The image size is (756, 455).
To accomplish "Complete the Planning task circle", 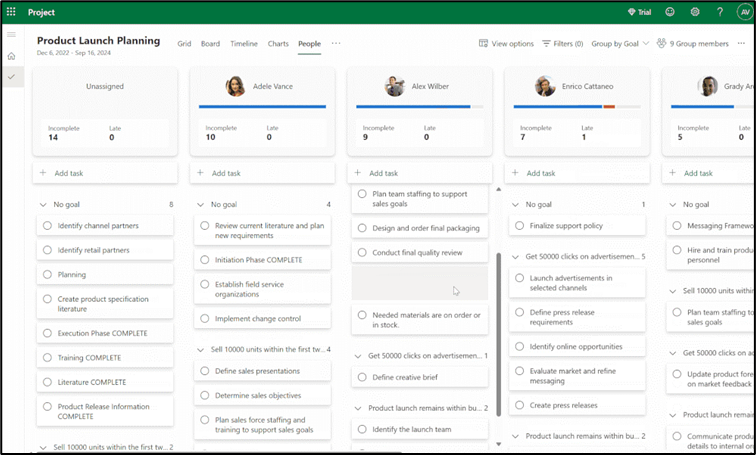I will [x=47, y=274].
